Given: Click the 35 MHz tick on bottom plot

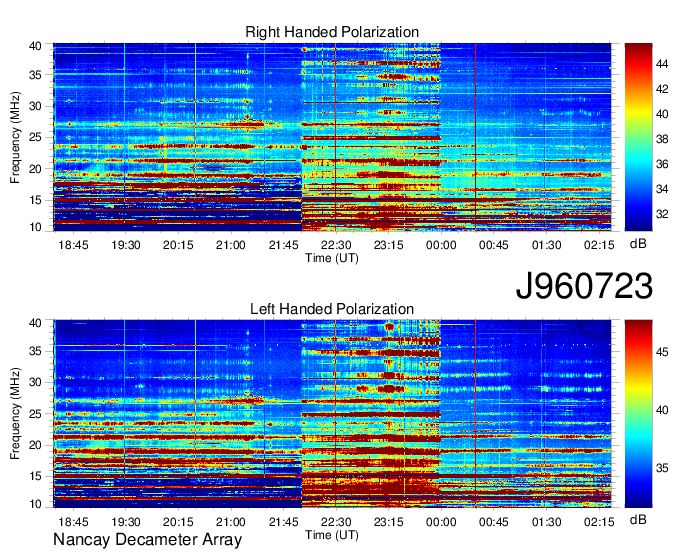Looking at the screenshot, I should click(x=35, y=351).
